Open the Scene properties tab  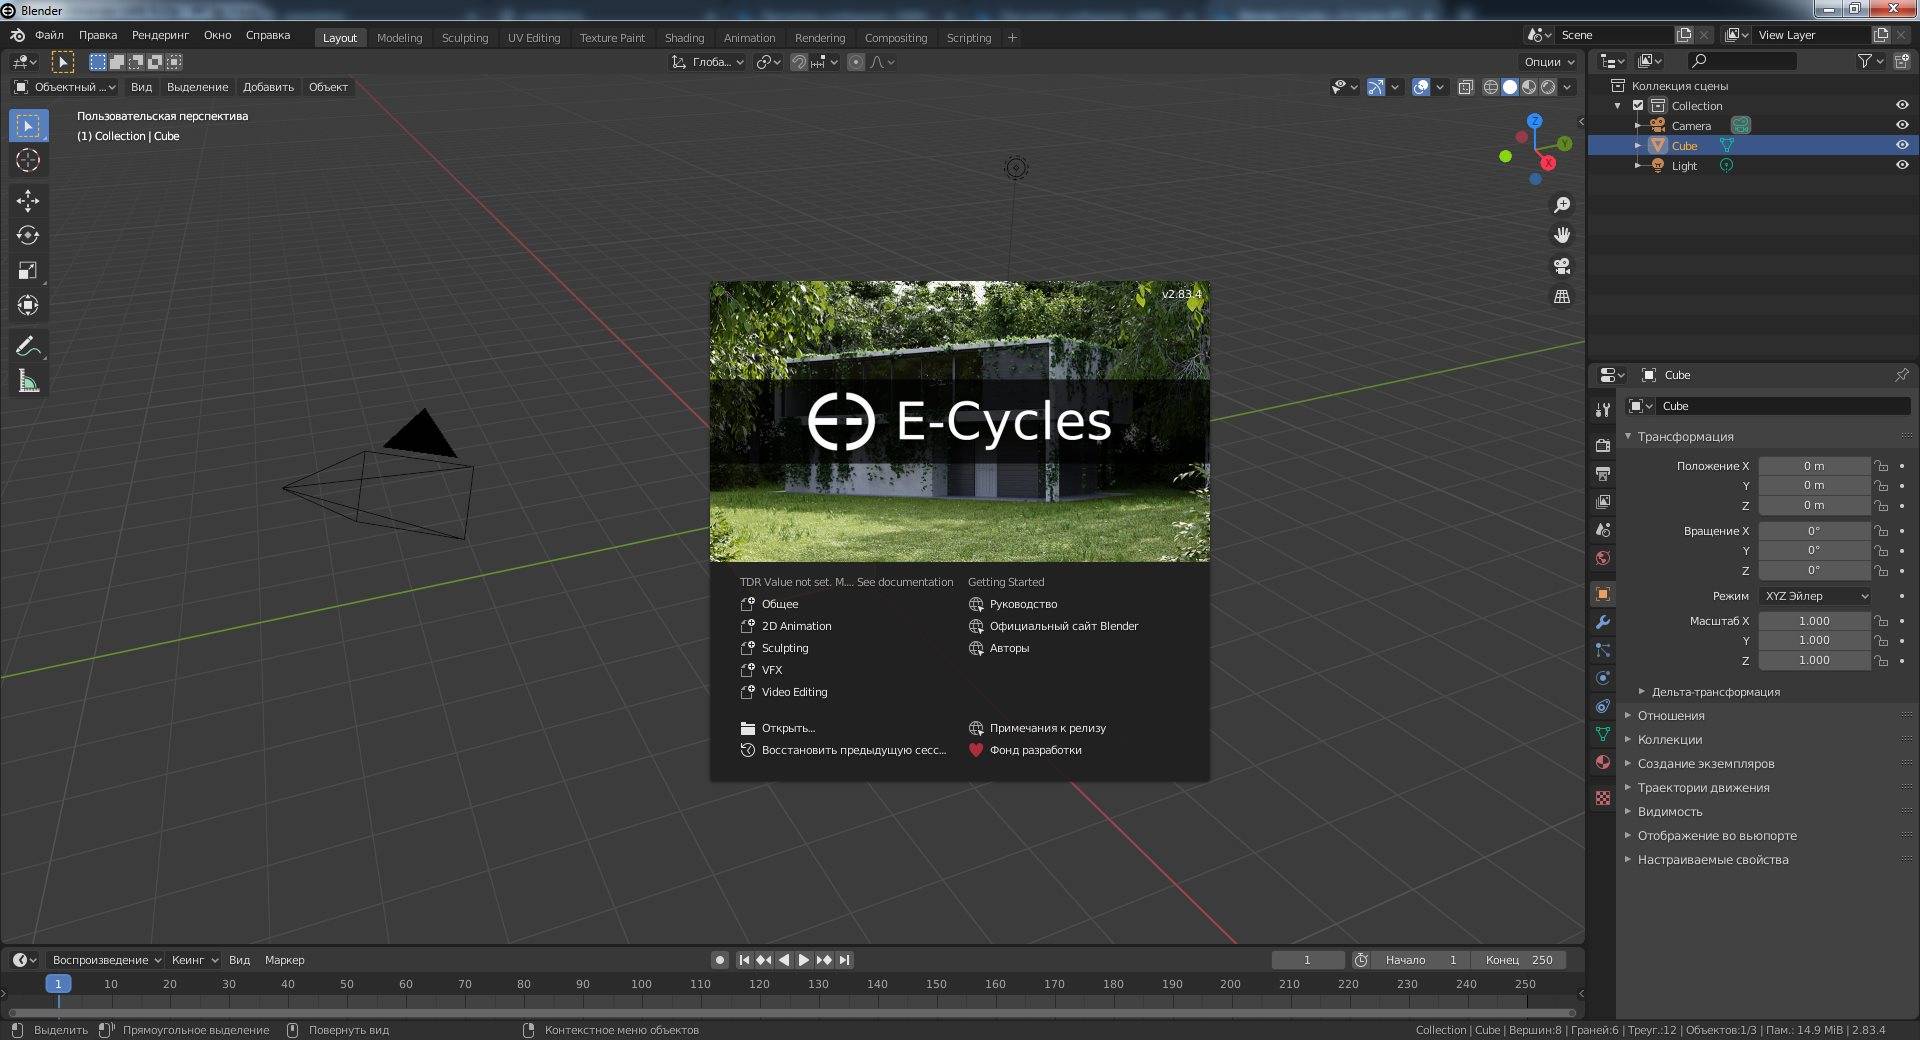[1603, 529]
